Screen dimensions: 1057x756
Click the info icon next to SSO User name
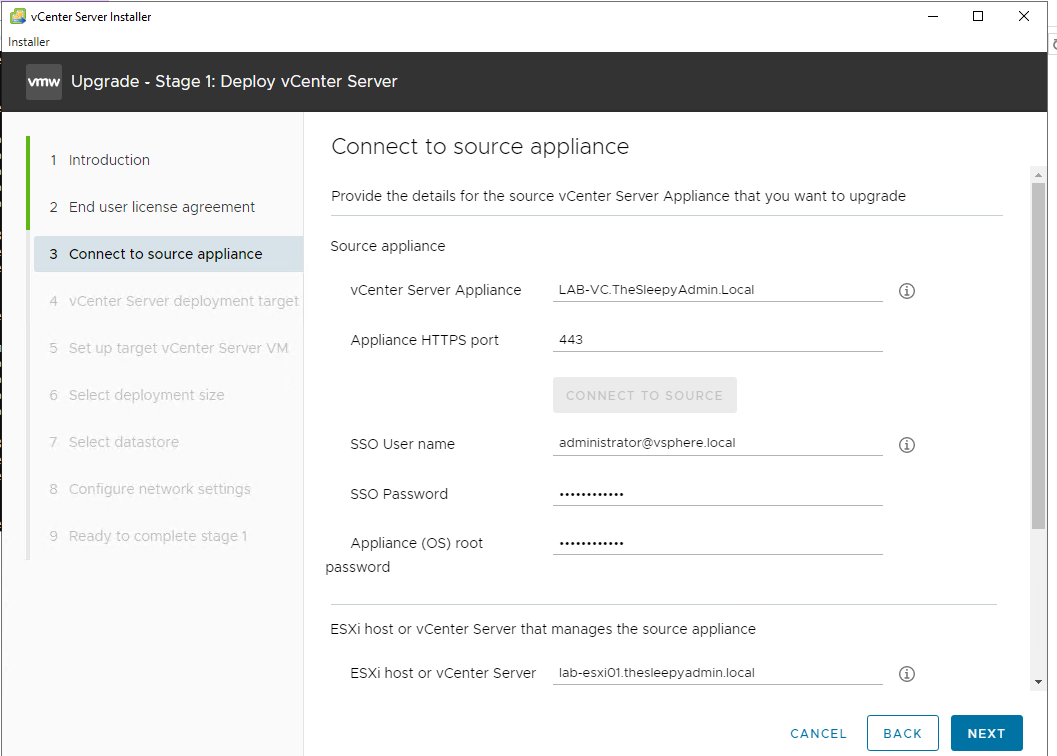tap(906, 444)
